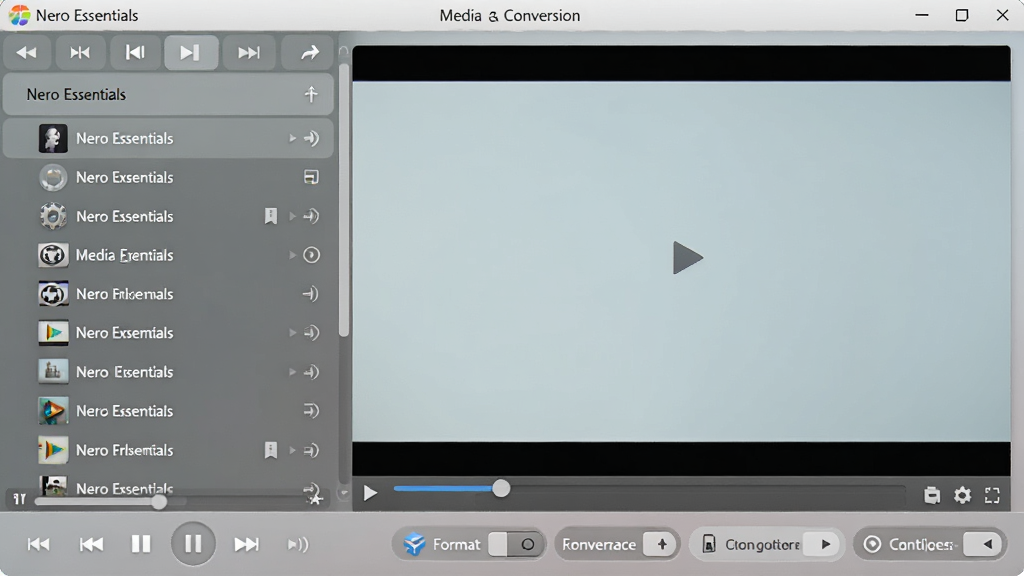
Task: Click the circle clock icon in Media Esentials row
Action: (x=312, y=255)
